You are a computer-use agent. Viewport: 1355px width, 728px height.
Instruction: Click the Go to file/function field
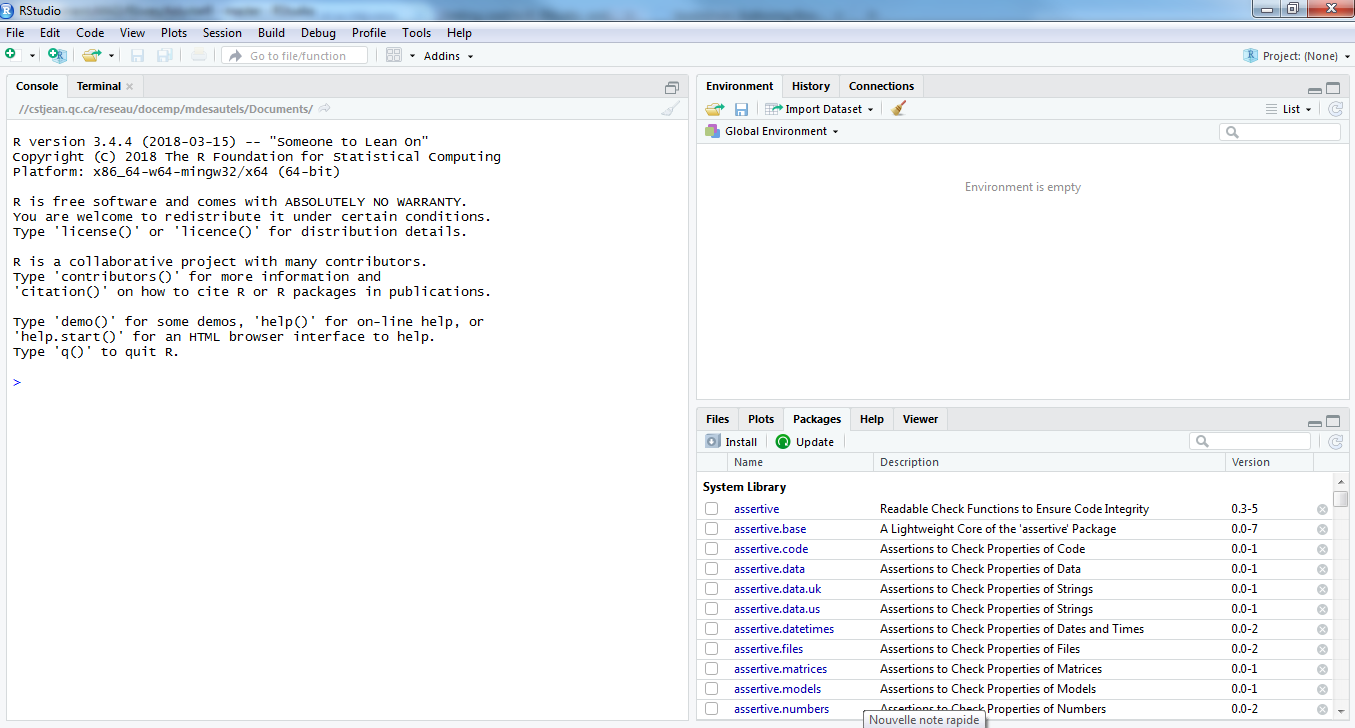point(294,56)
